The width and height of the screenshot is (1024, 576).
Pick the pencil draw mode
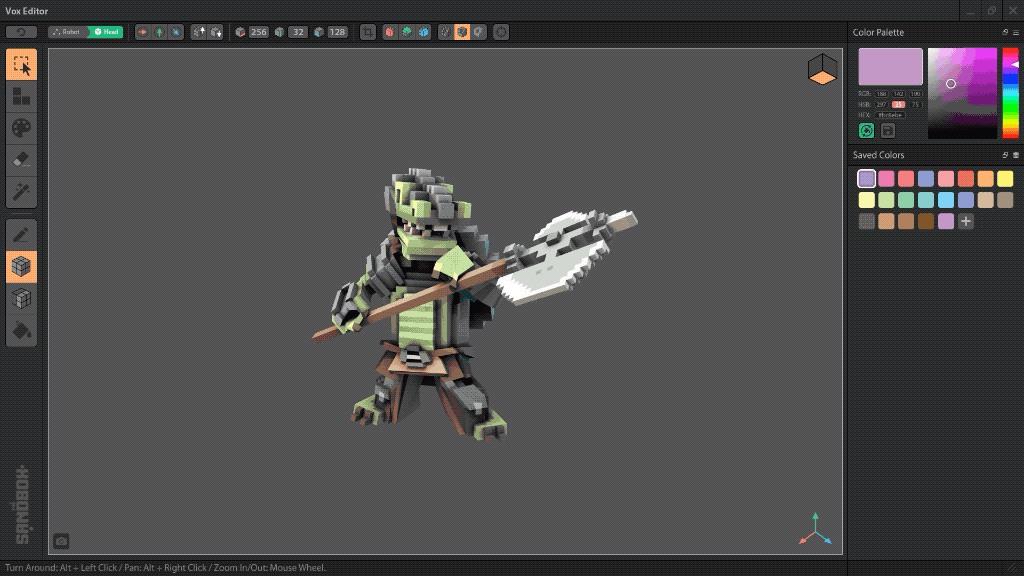coord(22,236)
